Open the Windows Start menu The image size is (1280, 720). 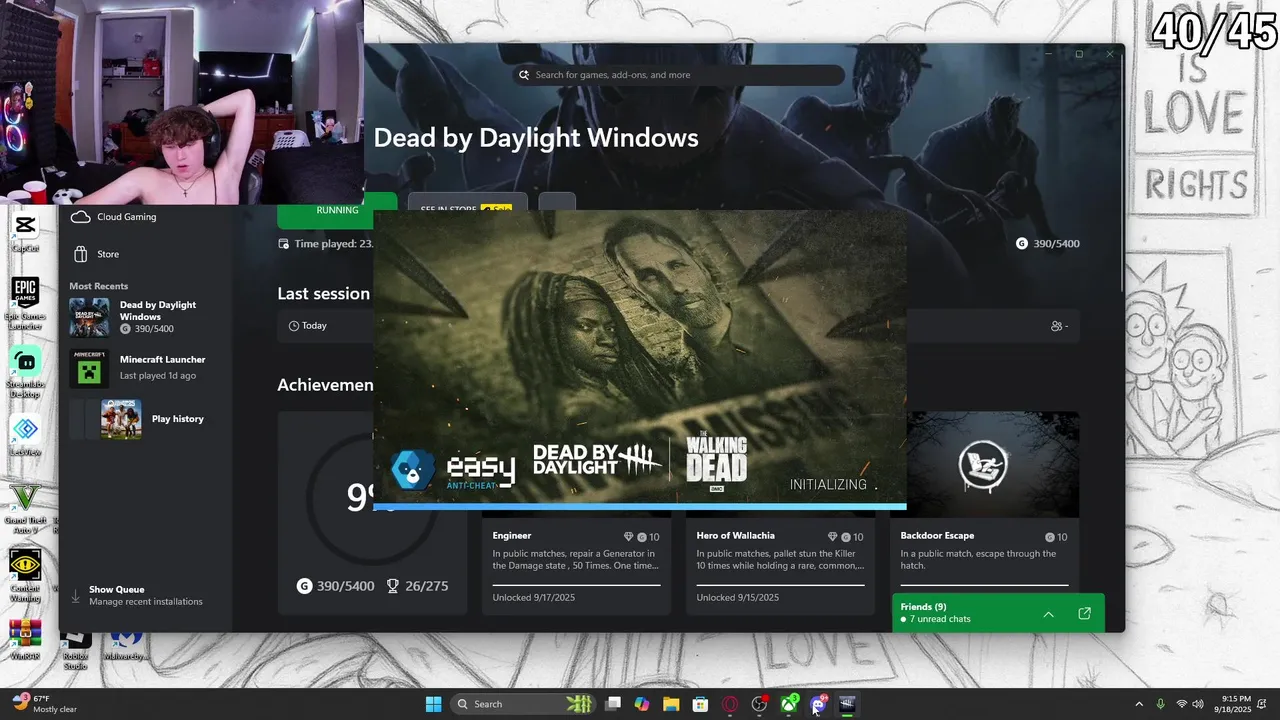pyautogui.click(x=433, y=704)
